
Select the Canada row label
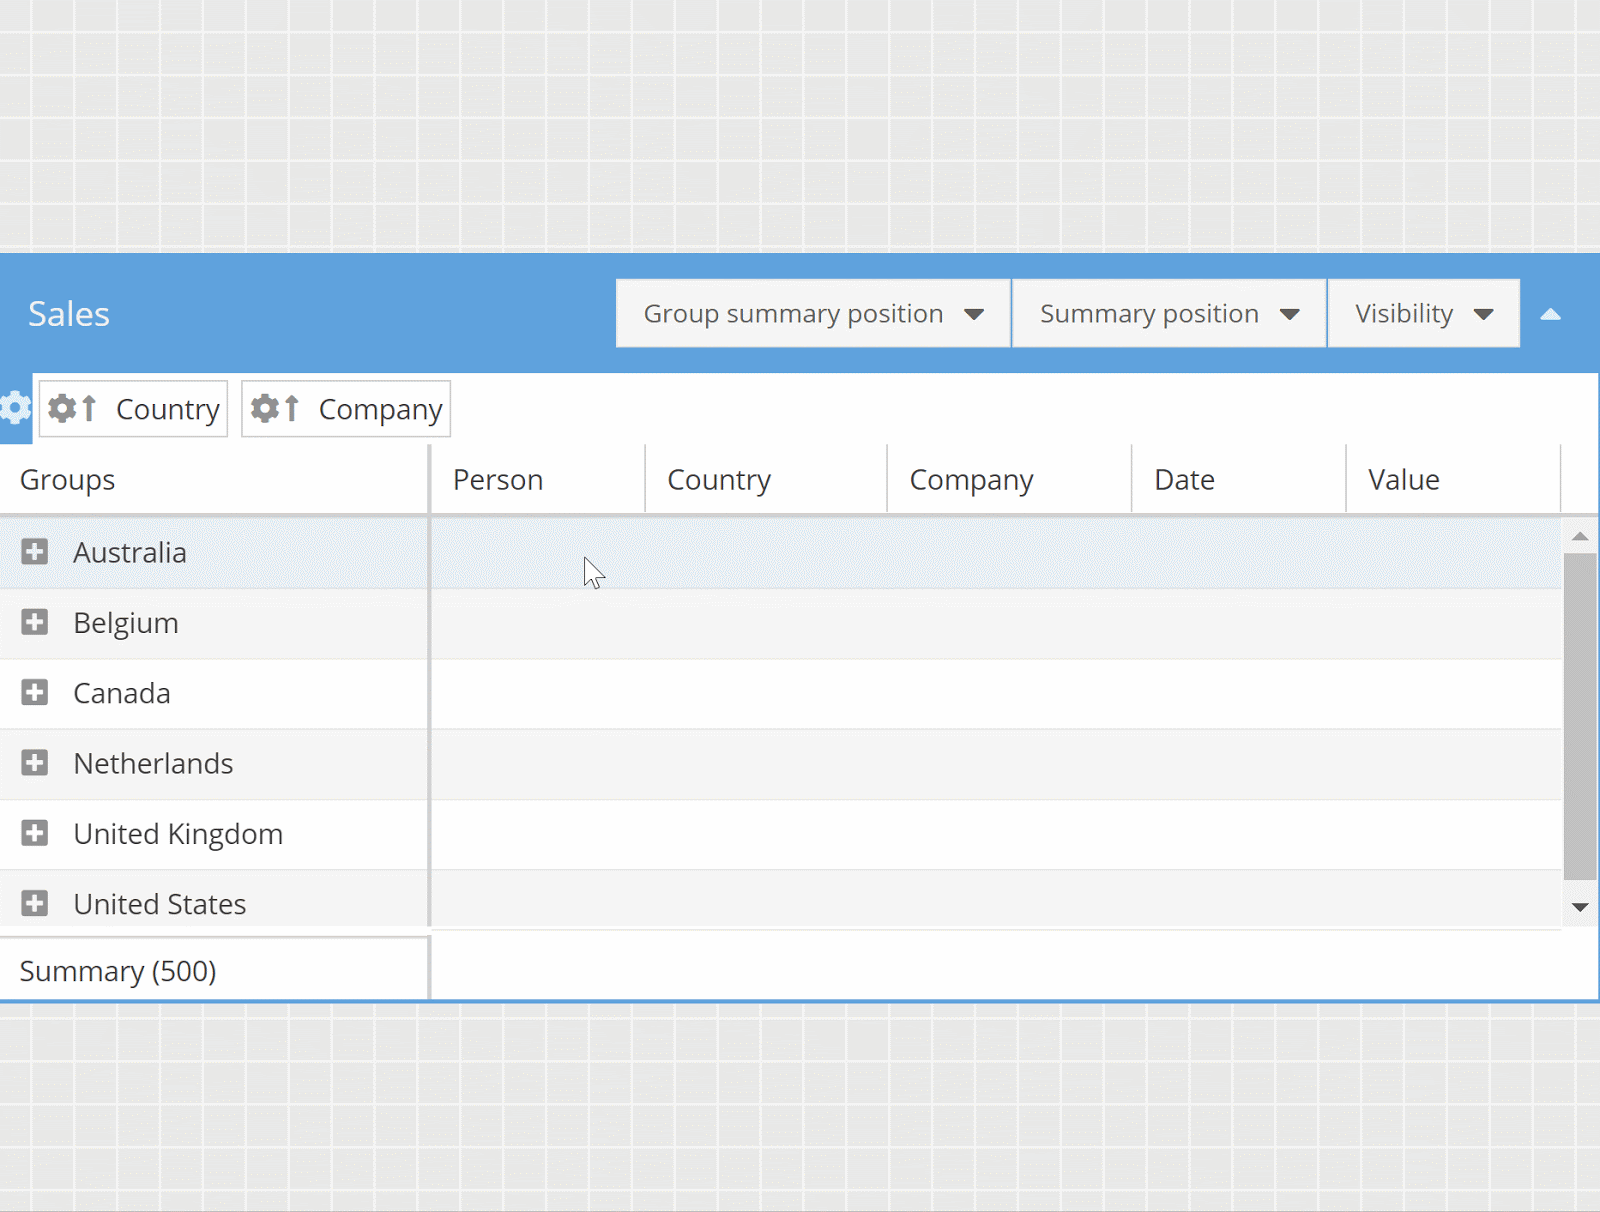122,693
